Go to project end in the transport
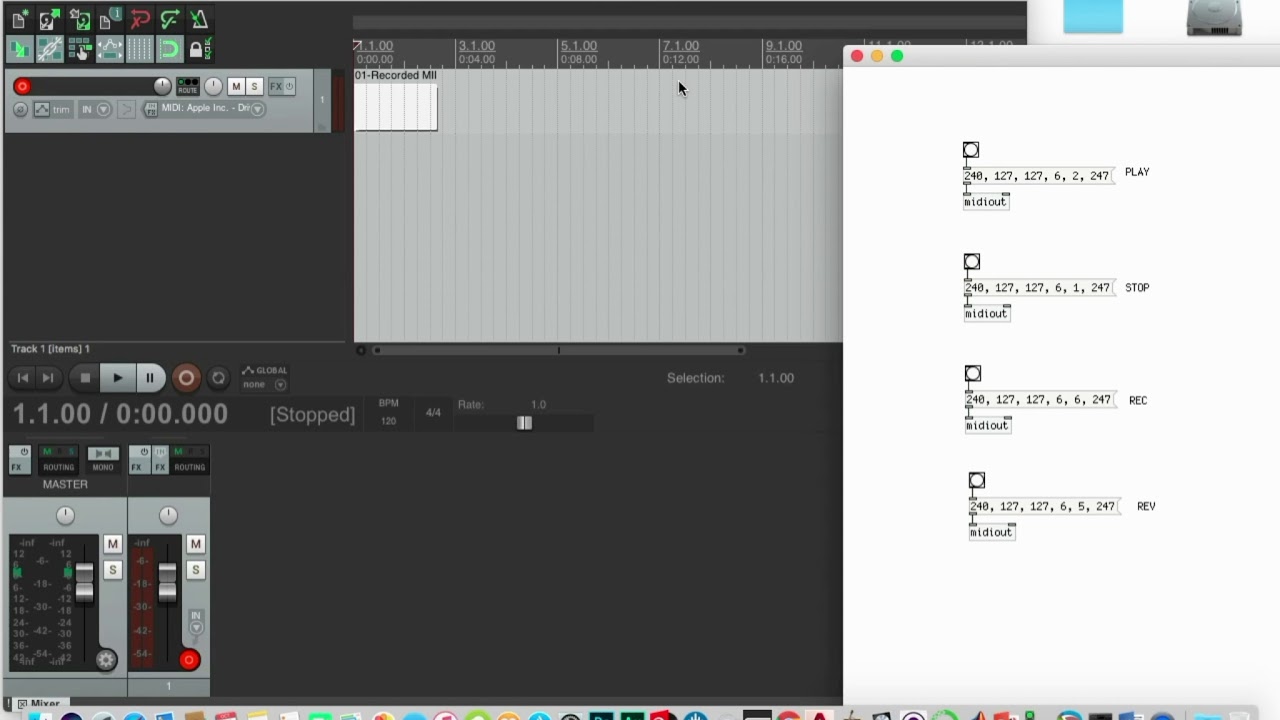Image resolution: width=1280 pixels, height=720 pixels. coord(47,378)
